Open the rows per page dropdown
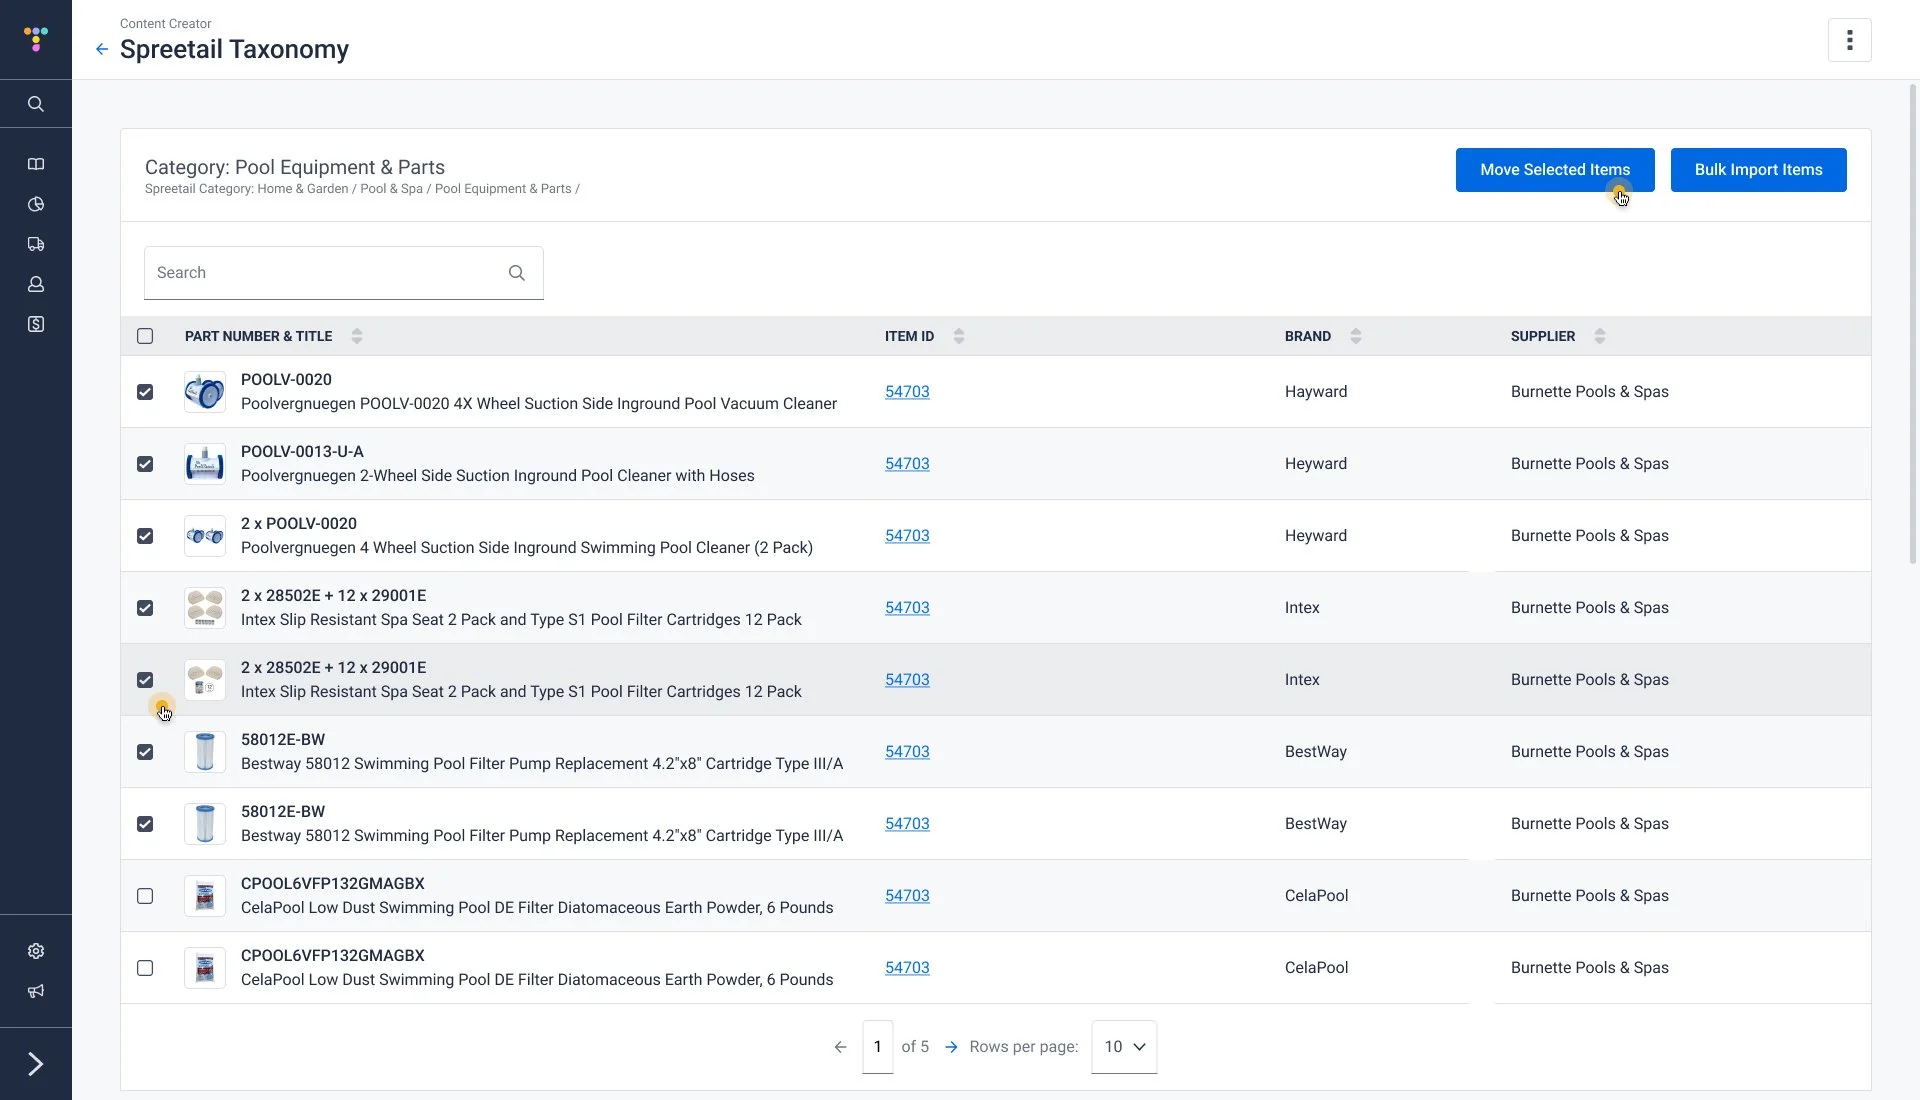 (1124, 1047)
